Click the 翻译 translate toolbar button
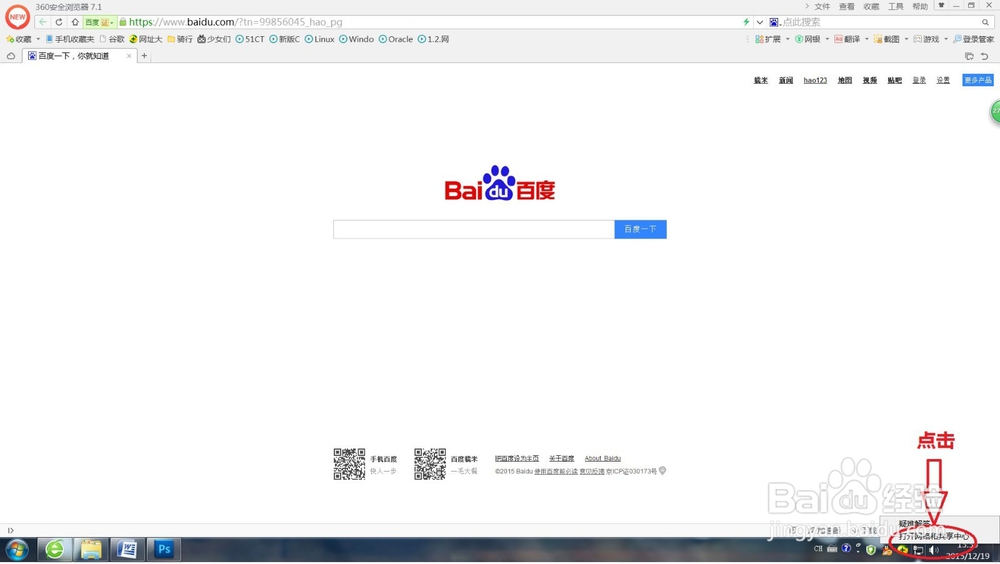1000x564 pixels. click(847, 39)
